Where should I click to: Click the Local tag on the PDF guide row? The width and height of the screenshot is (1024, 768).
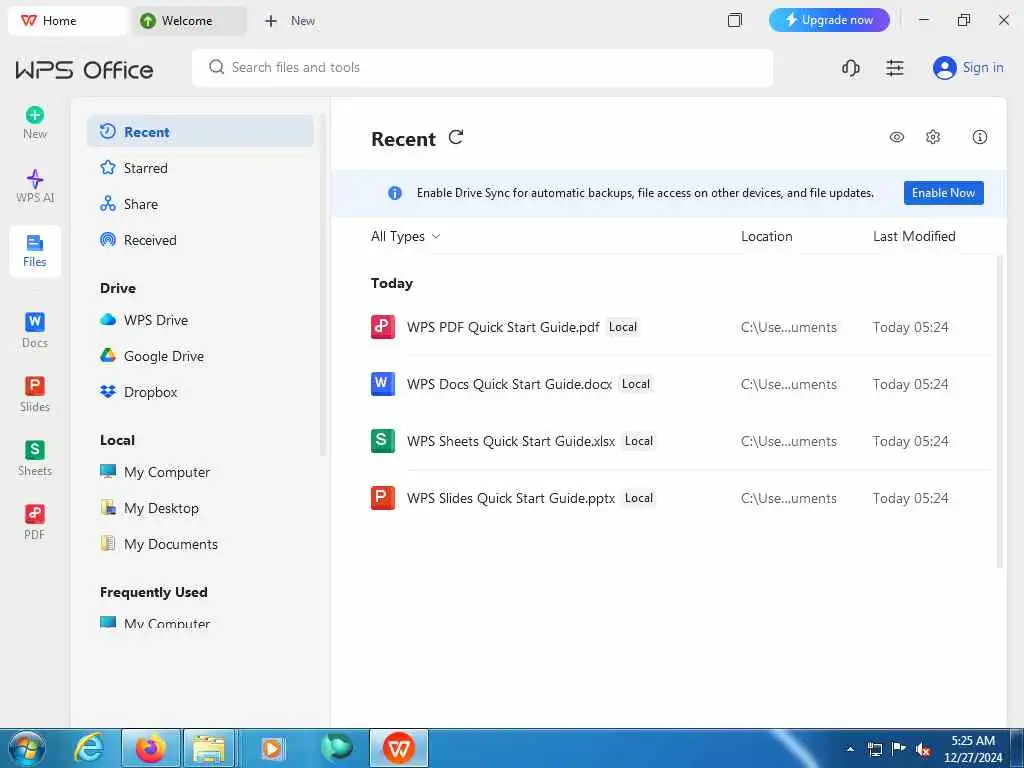(622, 327)
